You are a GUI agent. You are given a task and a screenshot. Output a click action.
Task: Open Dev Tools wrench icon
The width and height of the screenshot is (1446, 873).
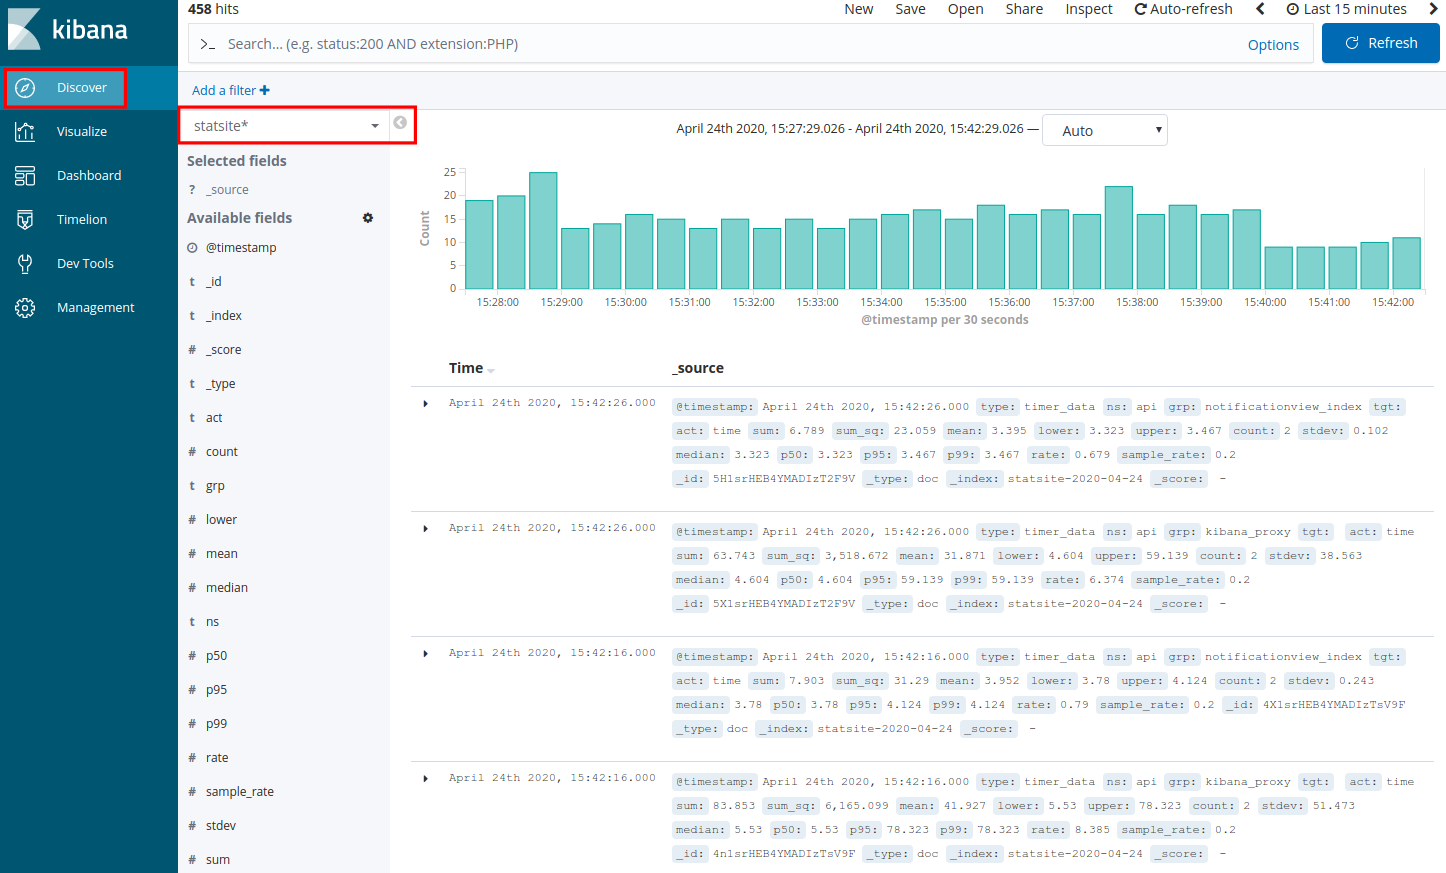[25, 264]
